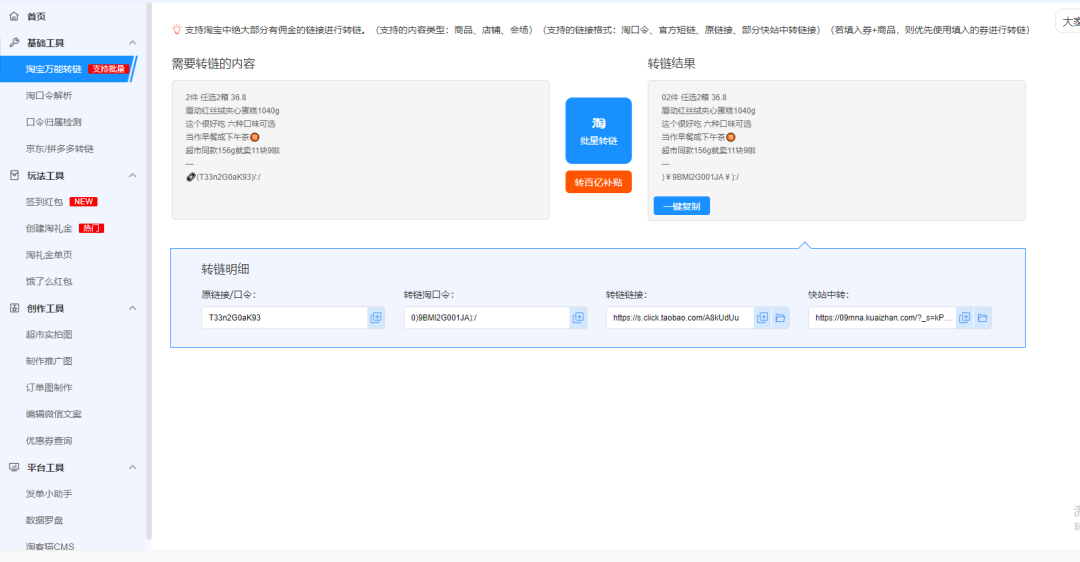Collapse the 创作工具 section chevron
The height and width of the screenshot is (562, 1080).
point(133,308)
